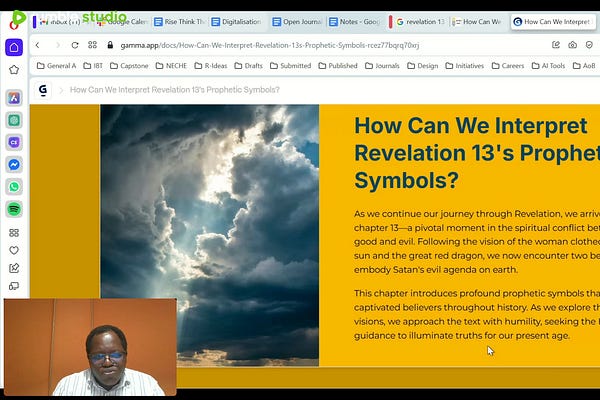
Task: Open the Submitted bookmarks folder
Action: click(290, 66)
